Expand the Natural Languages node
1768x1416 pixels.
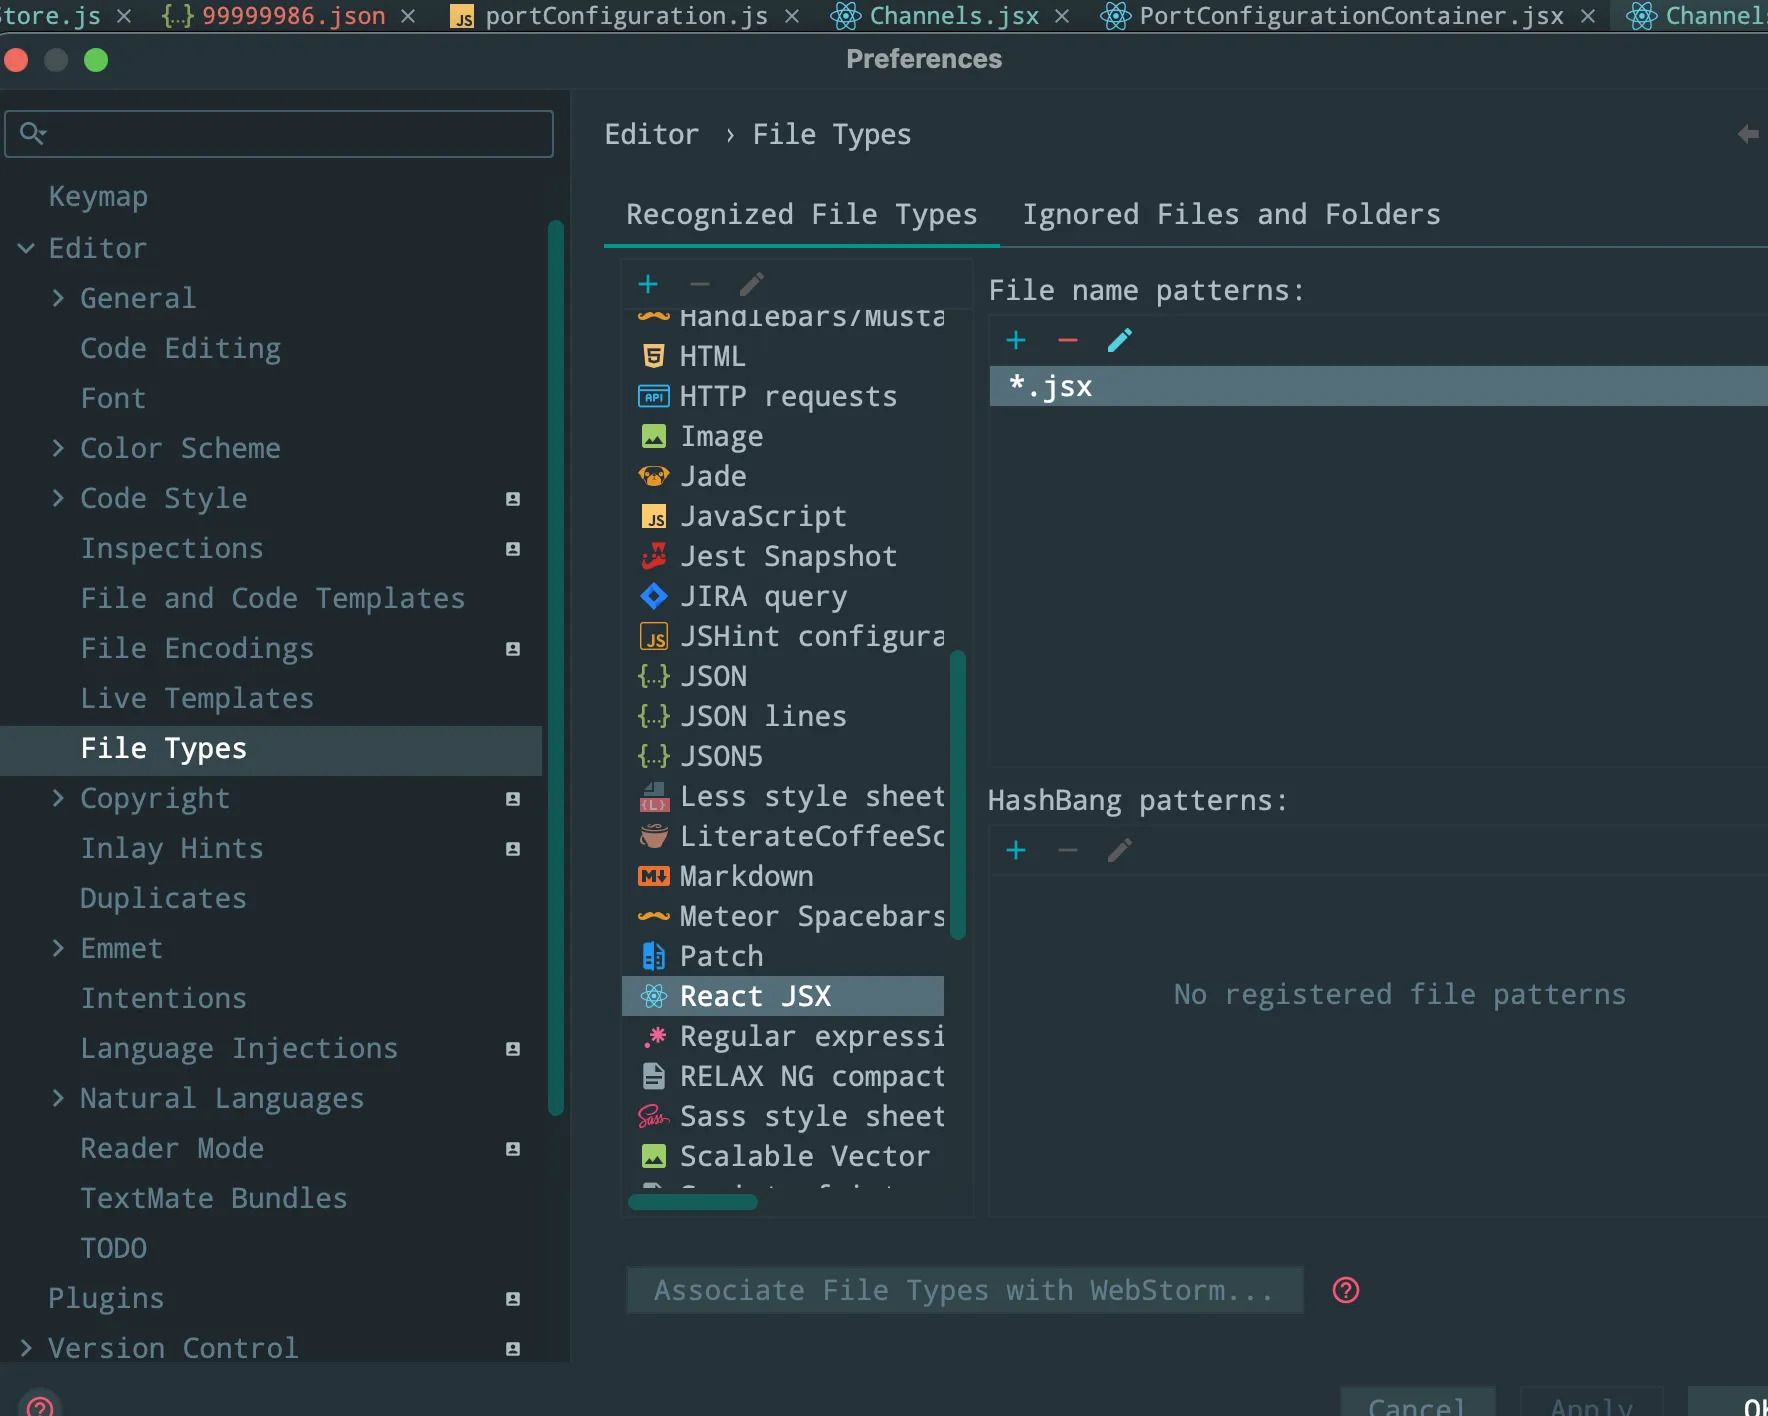click(x=58, y=1098)
